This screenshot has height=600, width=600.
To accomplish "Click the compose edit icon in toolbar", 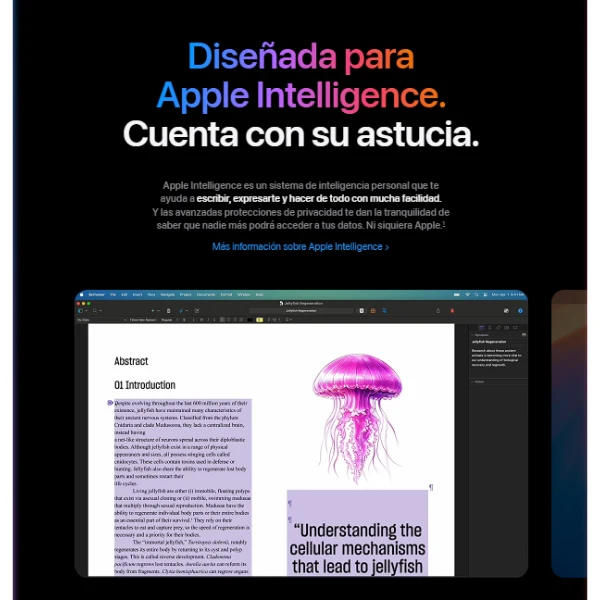I will tap(197, 311).
